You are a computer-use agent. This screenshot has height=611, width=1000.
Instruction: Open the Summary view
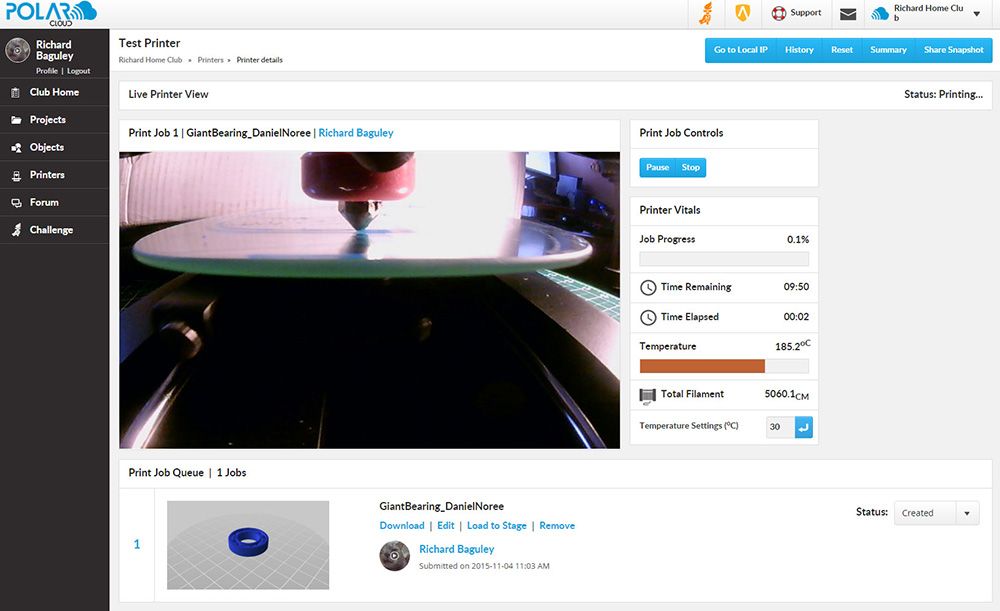click(888, 50)
